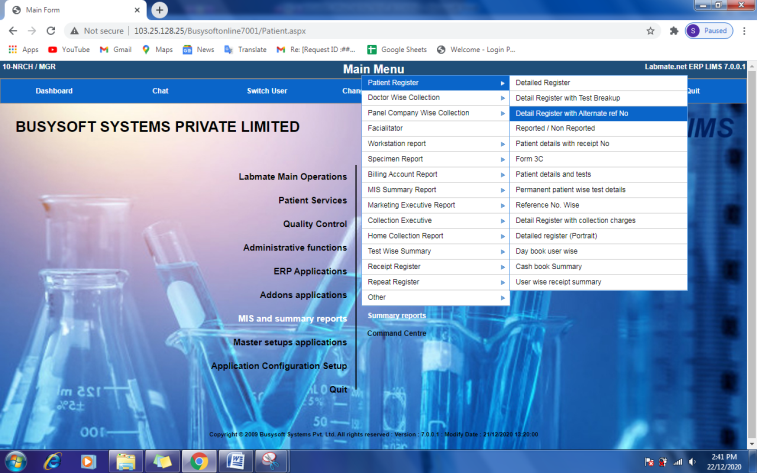Image resolution: width=757 pixels, height=473 pixels.
Task: Click the browser forward arrow
Action: pos(32,31)
